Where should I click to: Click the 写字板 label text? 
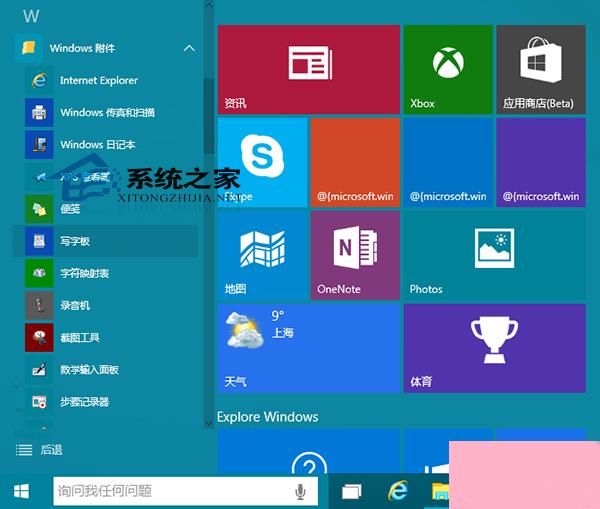click(75, 241)
